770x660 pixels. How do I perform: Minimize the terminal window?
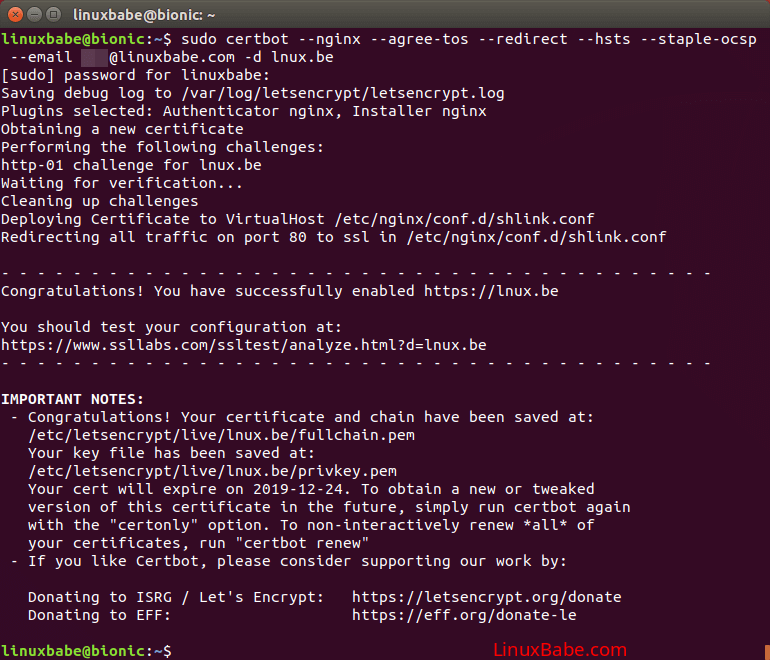(x=36, y=15)
